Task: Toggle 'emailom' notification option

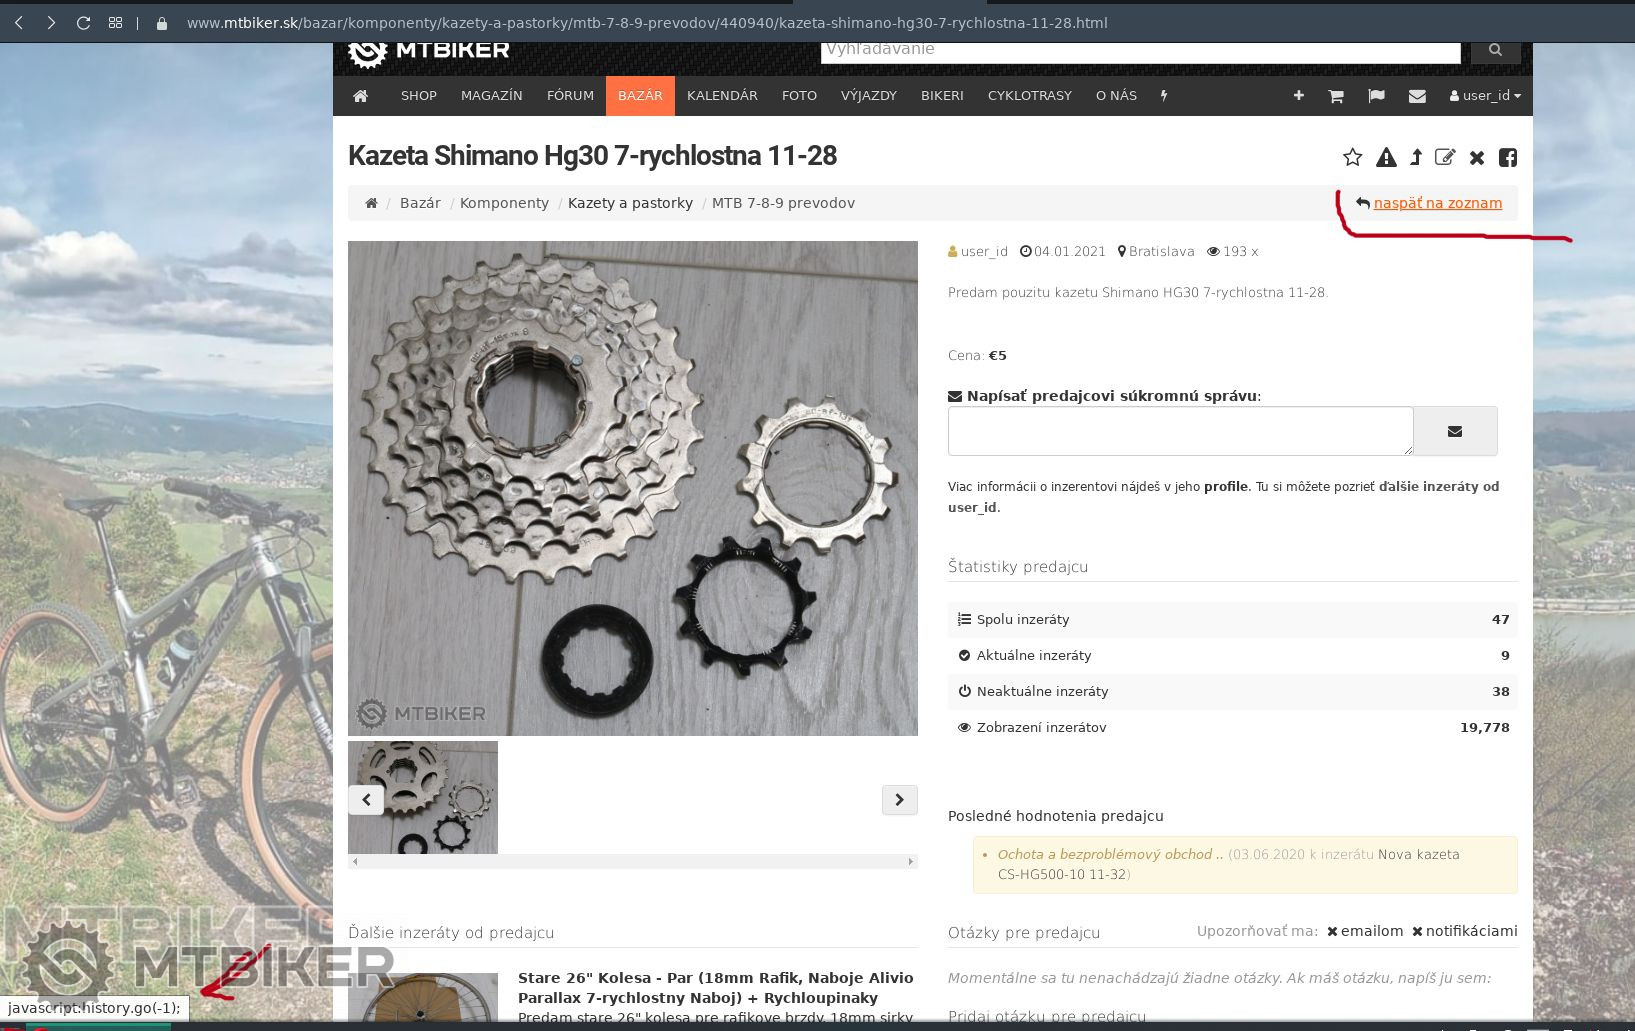Action: [1365, 931]
